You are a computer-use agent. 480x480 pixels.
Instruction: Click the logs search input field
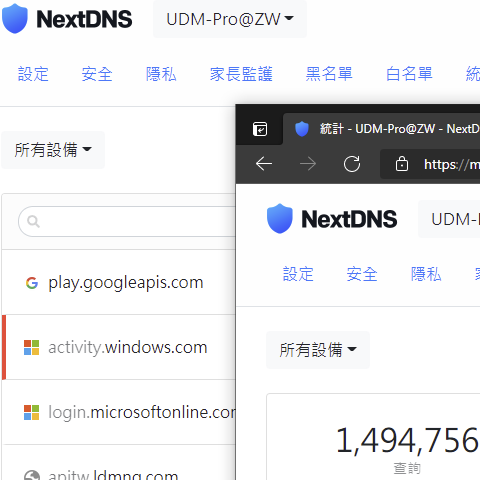(x=127, y=221)
